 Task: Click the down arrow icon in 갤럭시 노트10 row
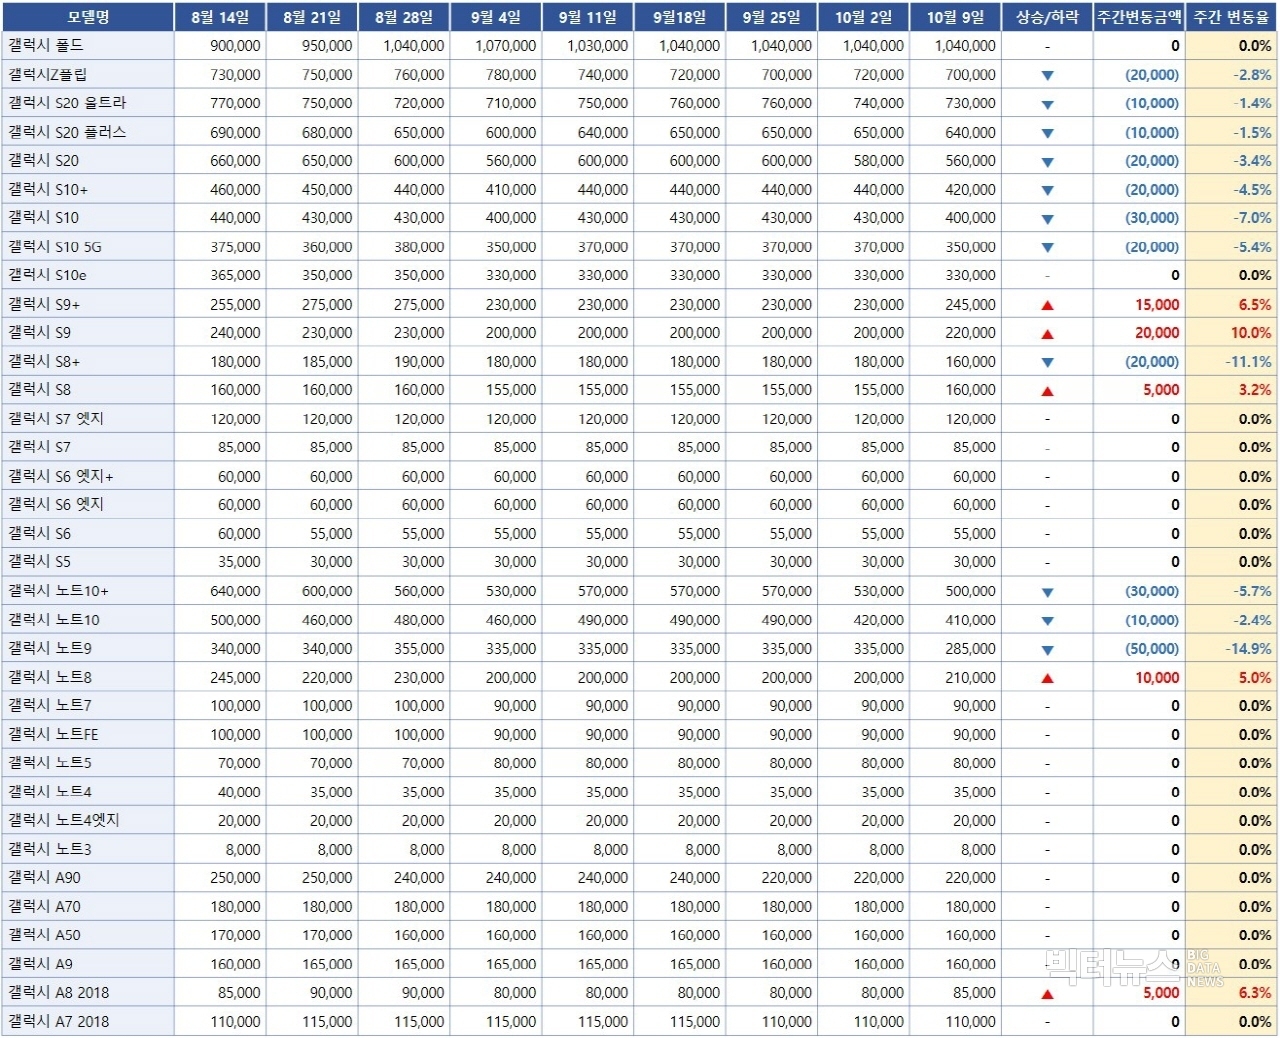pos(1047,621)
